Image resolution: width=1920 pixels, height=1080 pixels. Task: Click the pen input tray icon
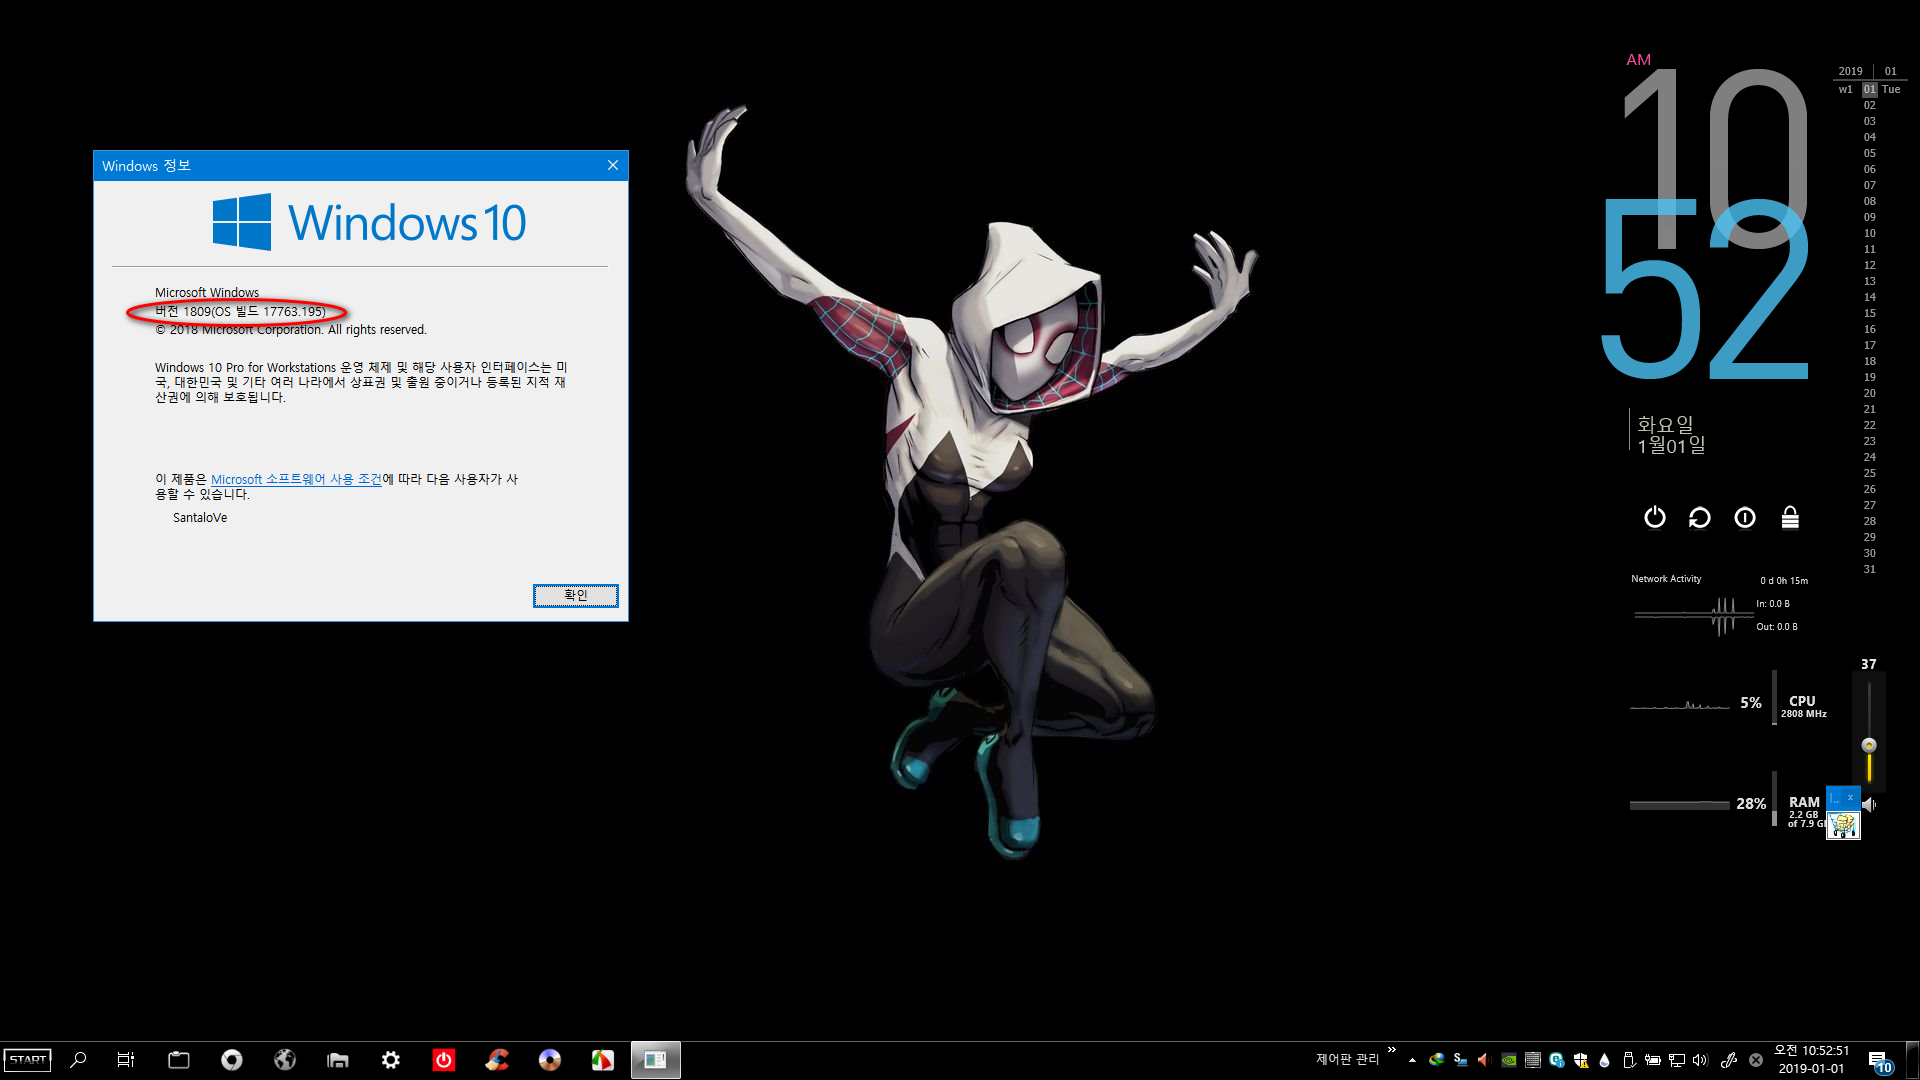1729,1060
